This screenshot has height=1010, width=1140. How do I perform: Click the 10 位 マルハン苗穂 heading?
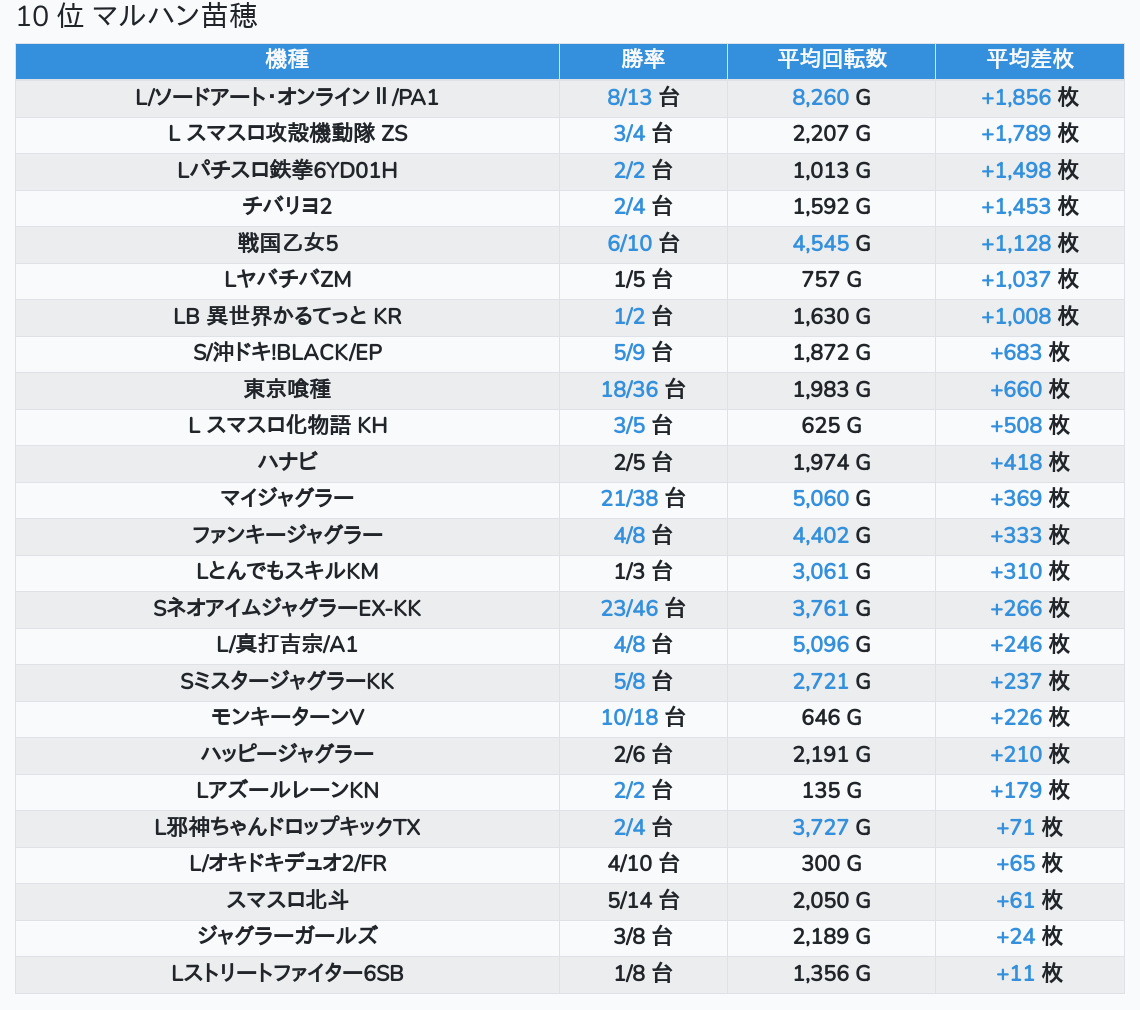coord(137,16)
